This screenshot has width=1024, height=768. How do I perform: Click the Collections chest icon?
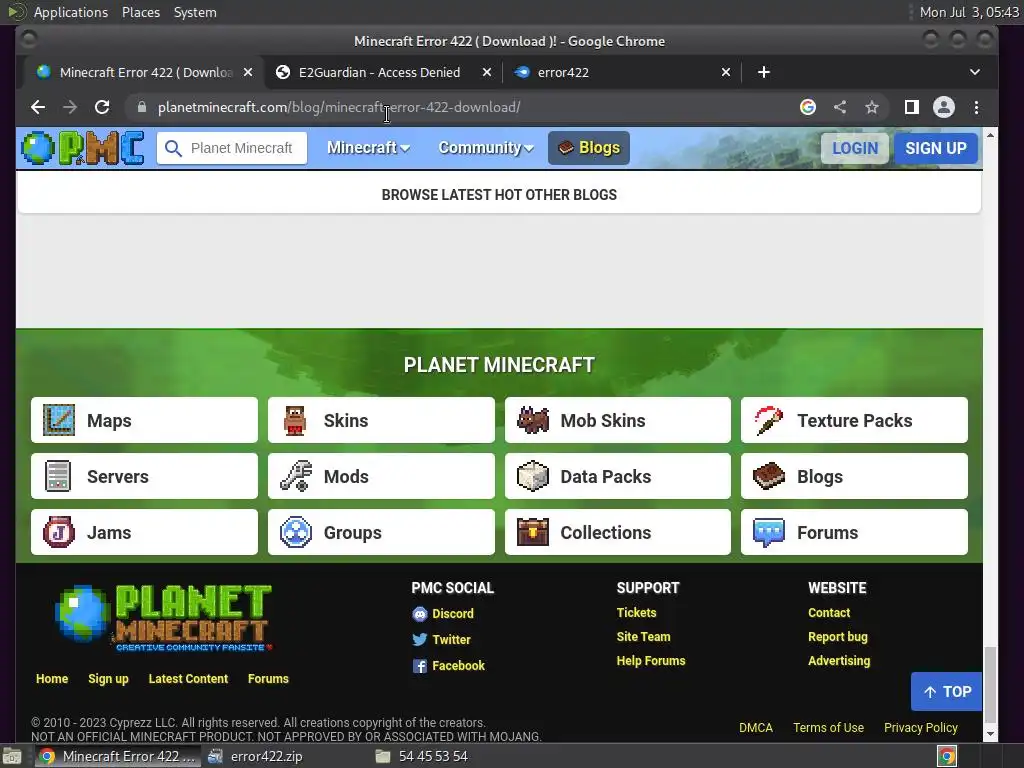click(533, 532)
